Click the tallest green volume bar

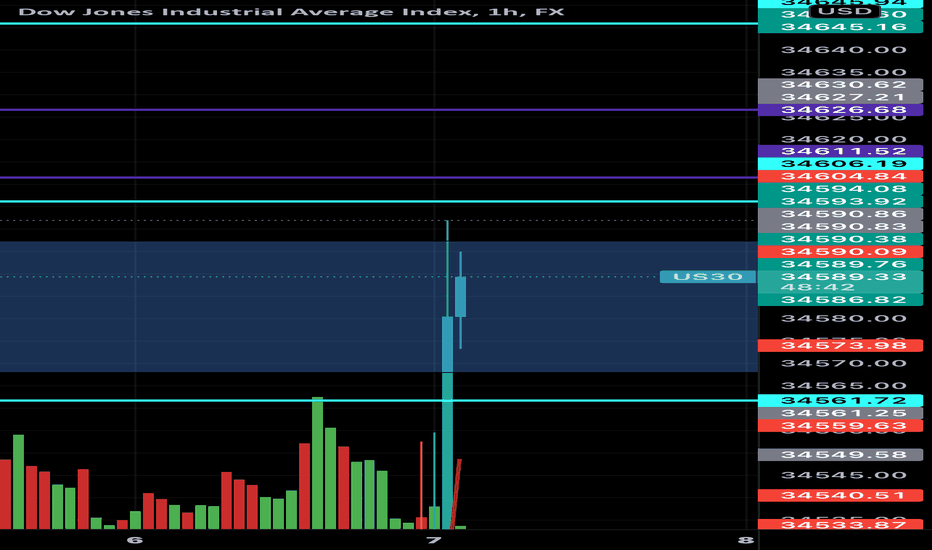pyautogui.click(x=317, y=463)
